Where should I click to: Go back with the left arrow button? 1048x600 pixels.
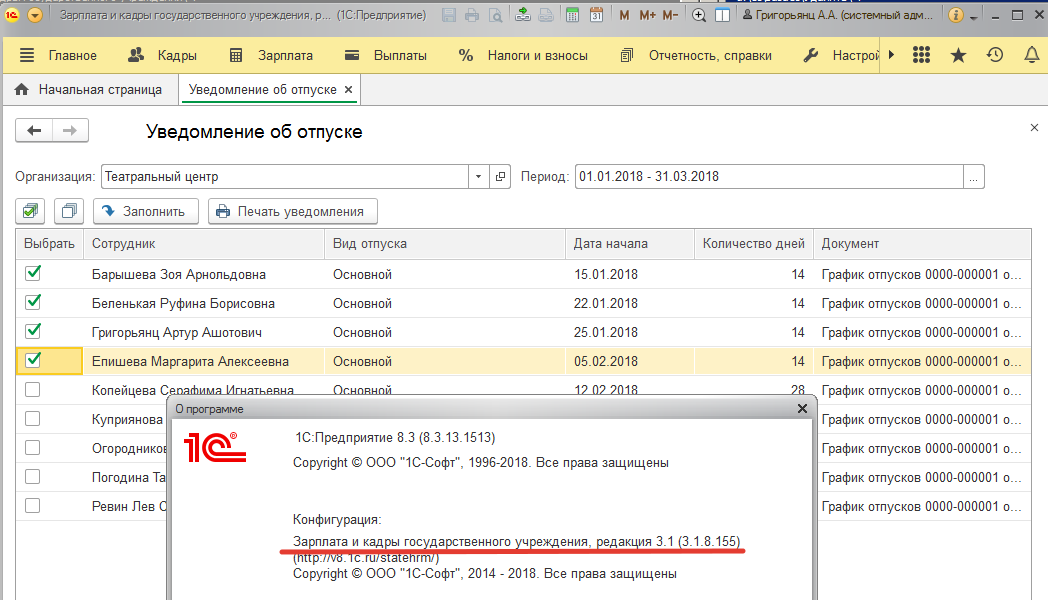coord(34,130)
